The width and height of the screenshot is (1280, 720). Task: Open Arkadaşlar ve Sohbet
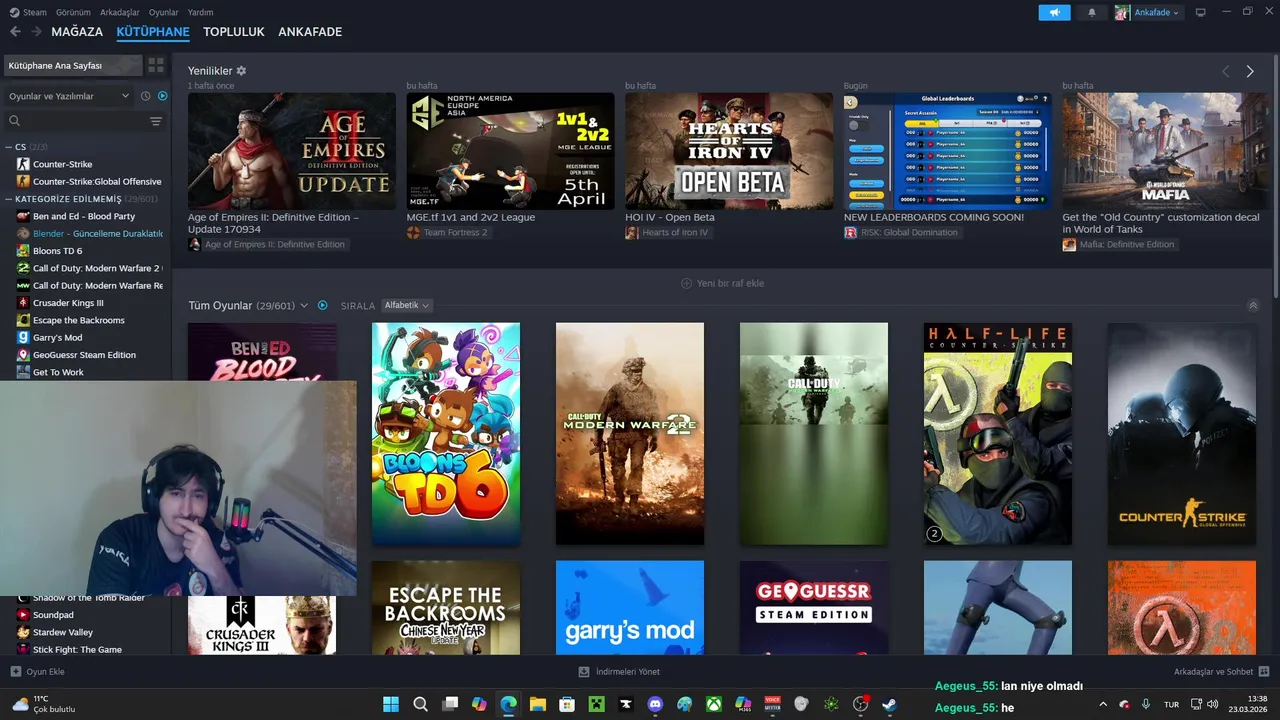[1221, 672]
